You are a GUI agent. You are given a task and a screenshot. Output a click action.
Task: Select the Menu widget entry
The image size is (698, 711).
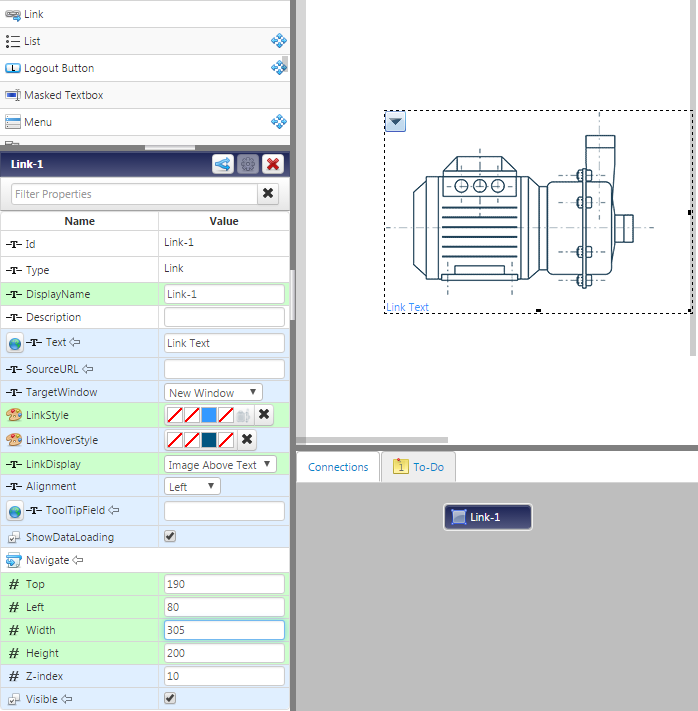coord(145,122)
